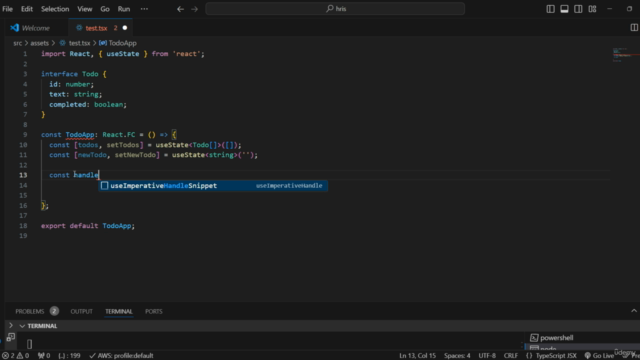Open the Customize Layout icon
Screen dimensions: 640x360
click(592, 9)
